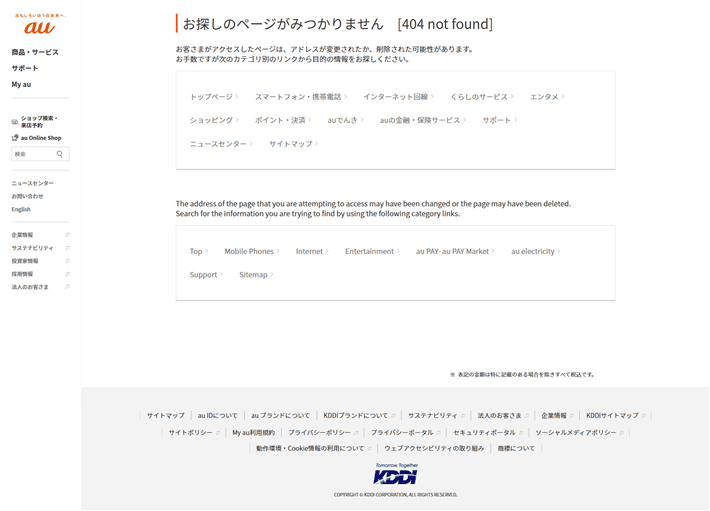Open footer au IDについて link
This screenshot has height=511, width=710.
(217, 415)
